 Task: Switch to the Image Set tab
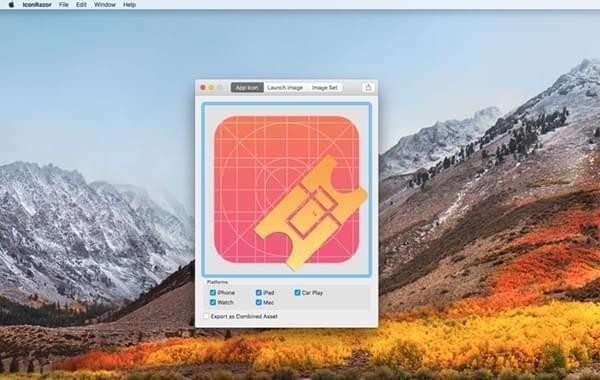(x=324, y=88)
